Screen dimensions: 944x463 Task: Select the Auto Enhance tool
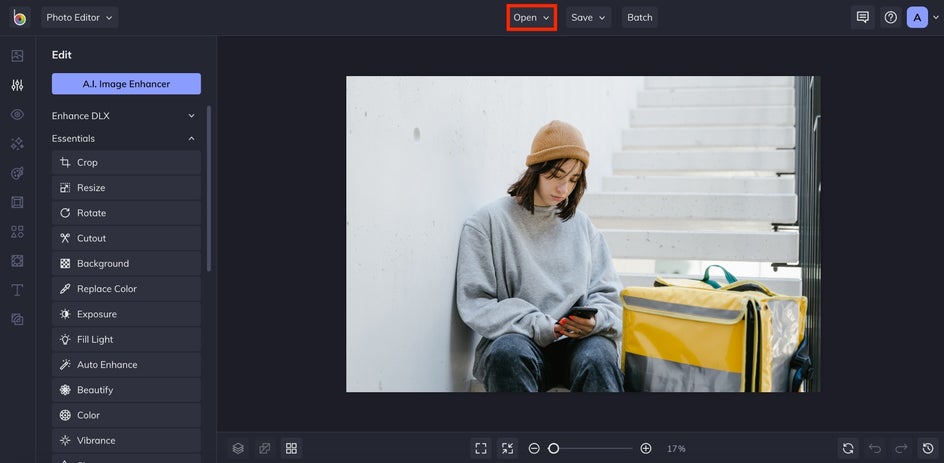pos(126,365)
